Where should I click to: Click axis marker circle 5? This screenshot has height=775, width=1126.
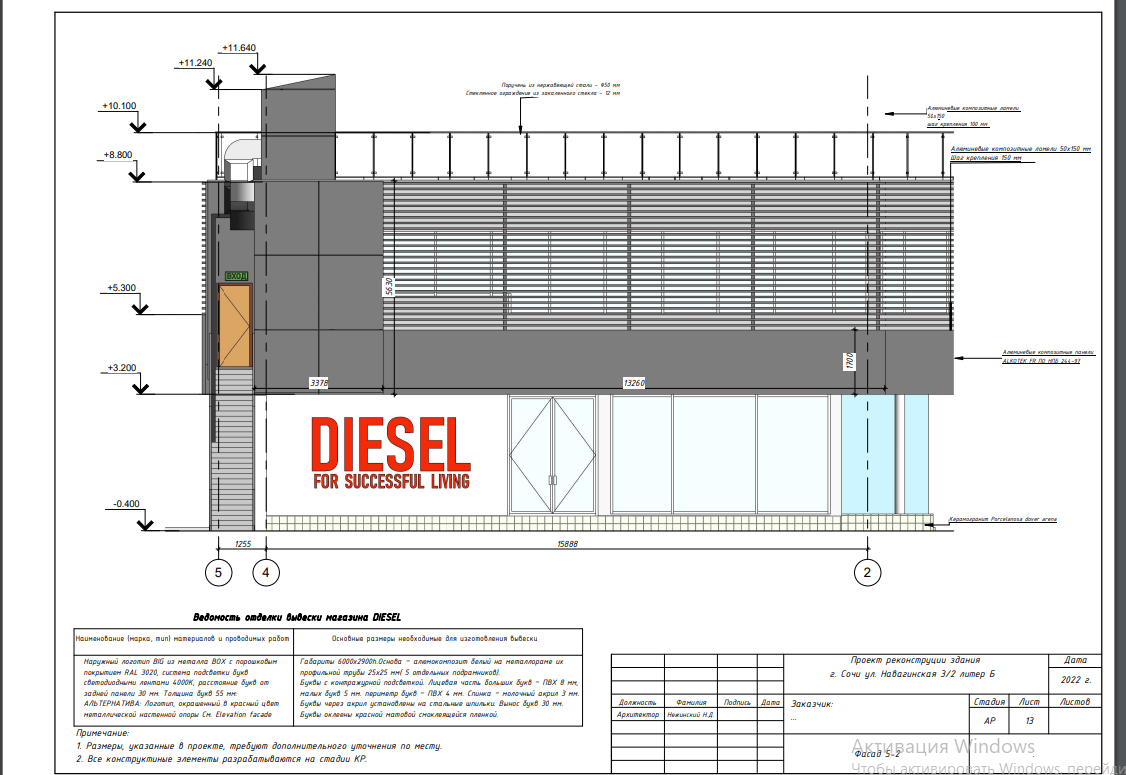coord(218,572)
